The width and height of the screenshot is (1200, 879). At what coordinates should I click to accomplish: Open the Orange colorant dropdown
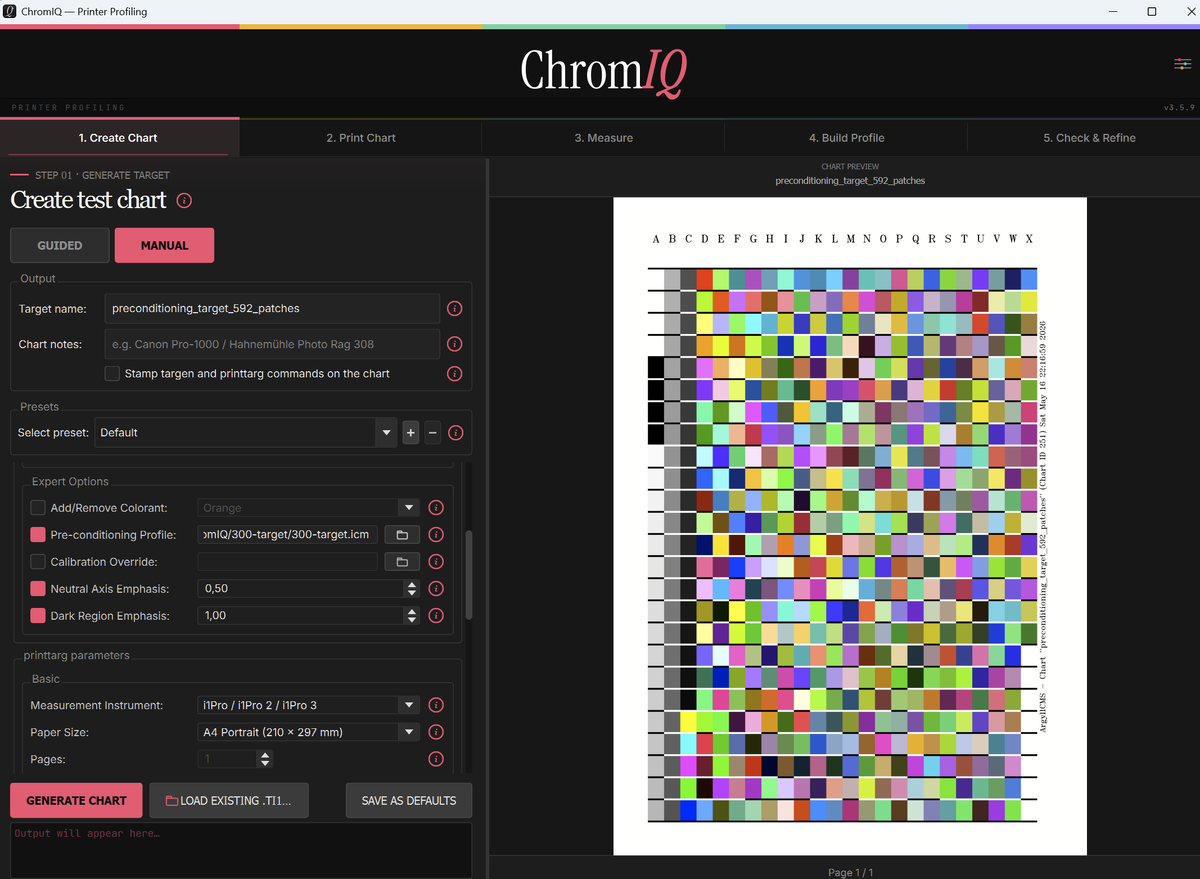point(308,507)
